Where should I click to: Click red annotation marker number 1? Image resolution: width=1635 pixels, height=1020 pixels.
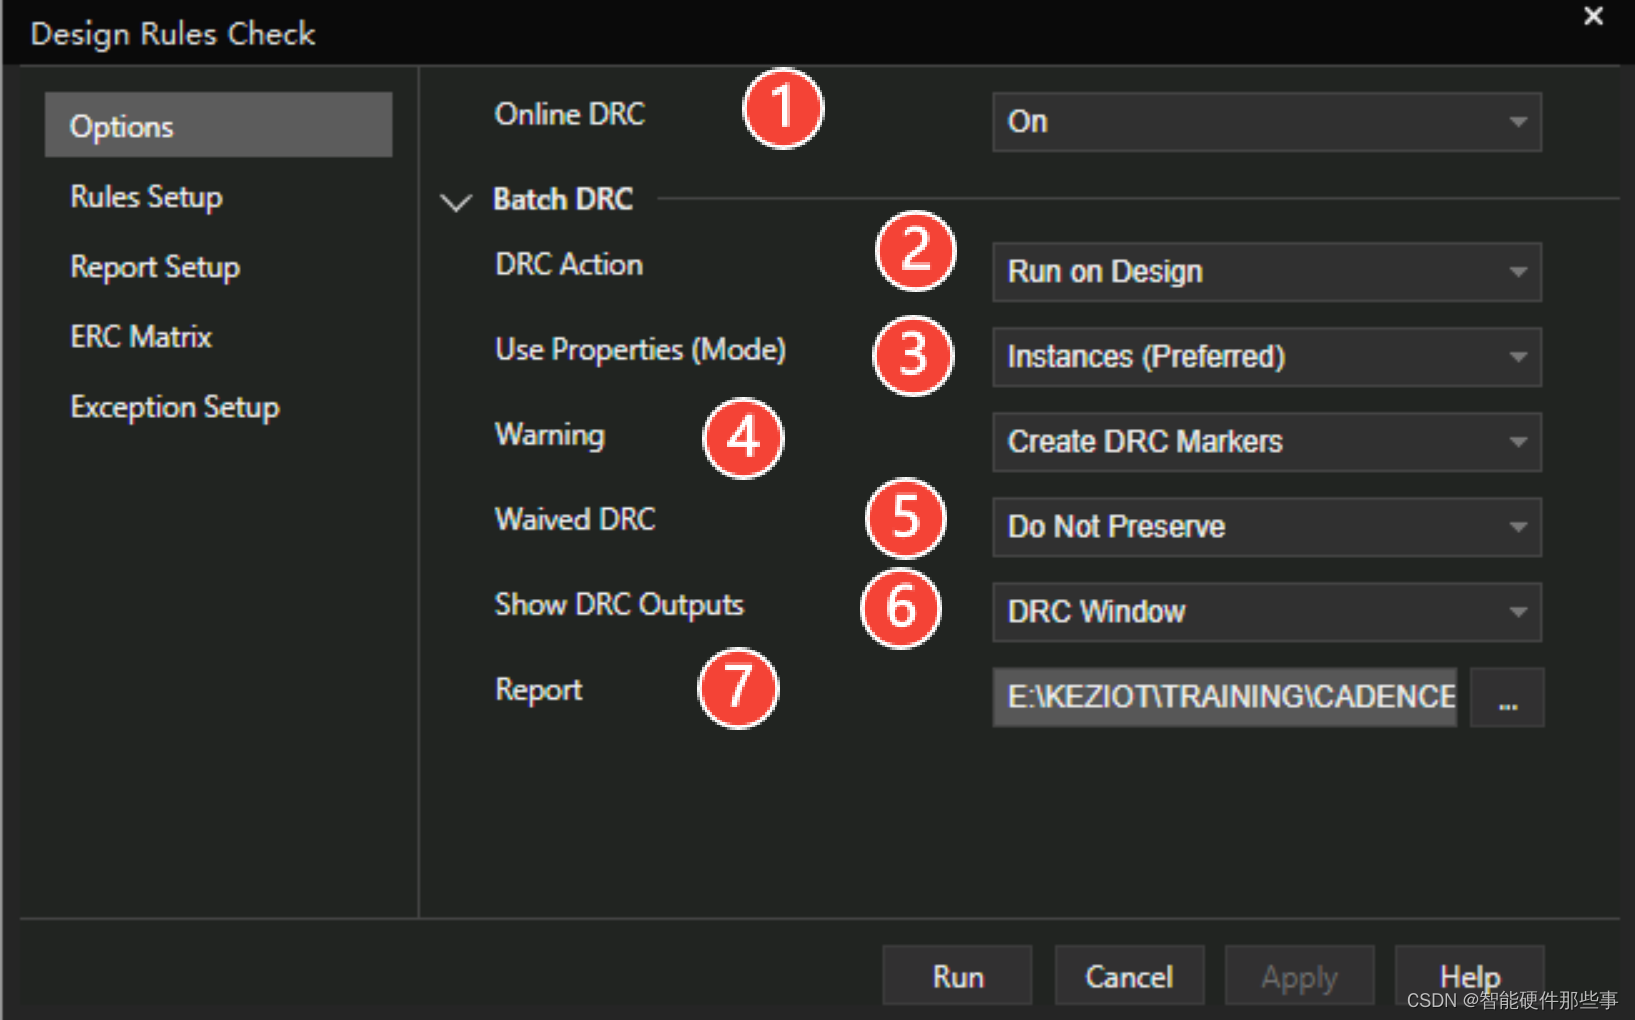[x=783, y=109]
